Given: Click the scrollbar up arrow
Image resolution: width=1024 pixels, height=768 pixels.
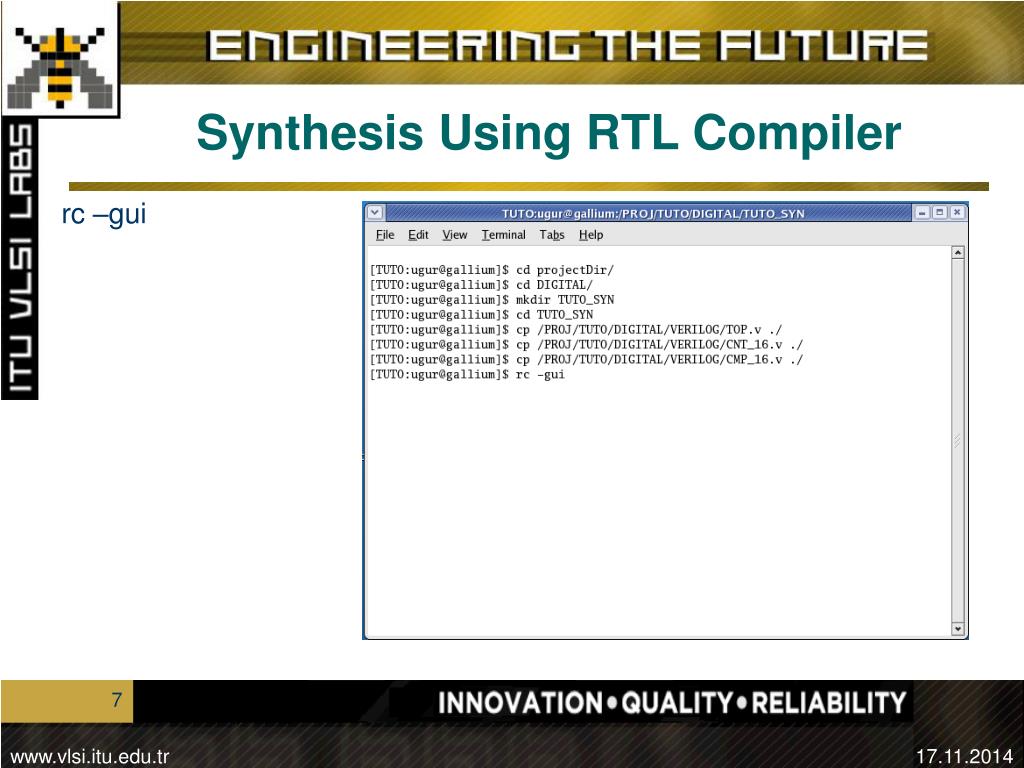Looking at the screenshot, I should (x=957, y=253).
